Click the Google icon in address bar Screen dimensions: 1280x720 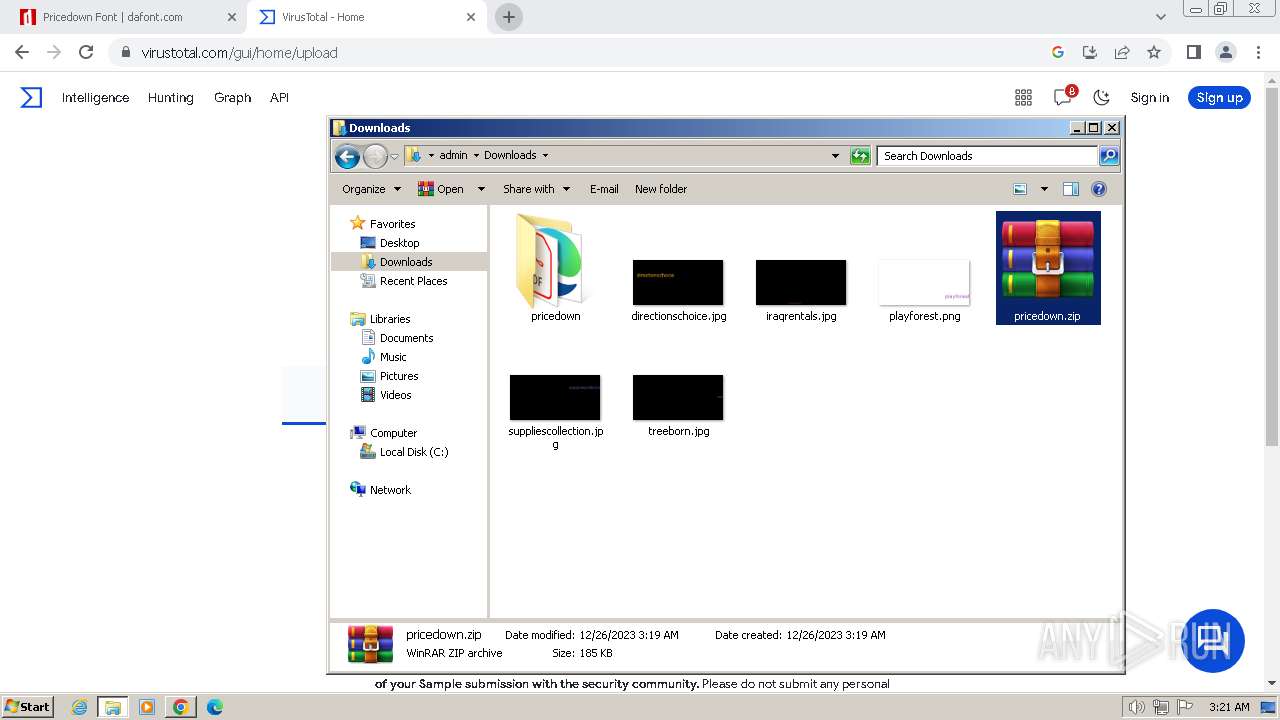(x=1058, y=52)
